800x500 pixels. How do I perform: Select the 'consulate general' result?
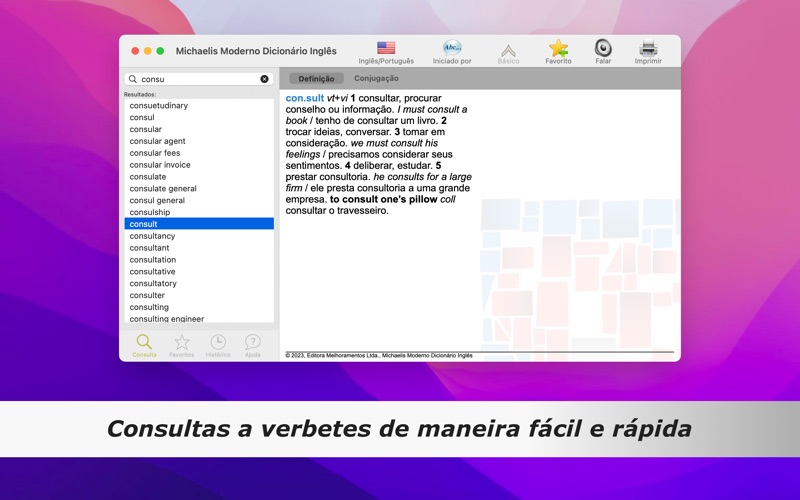pos(199,188)
